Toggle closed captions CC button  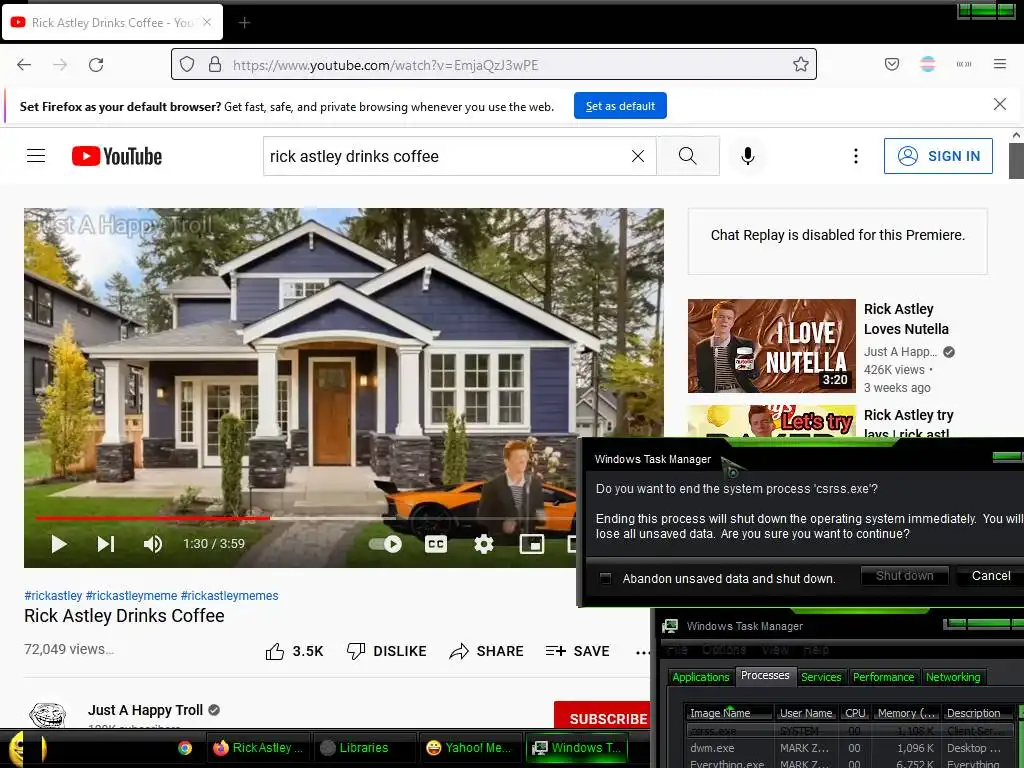coord(436,544)
